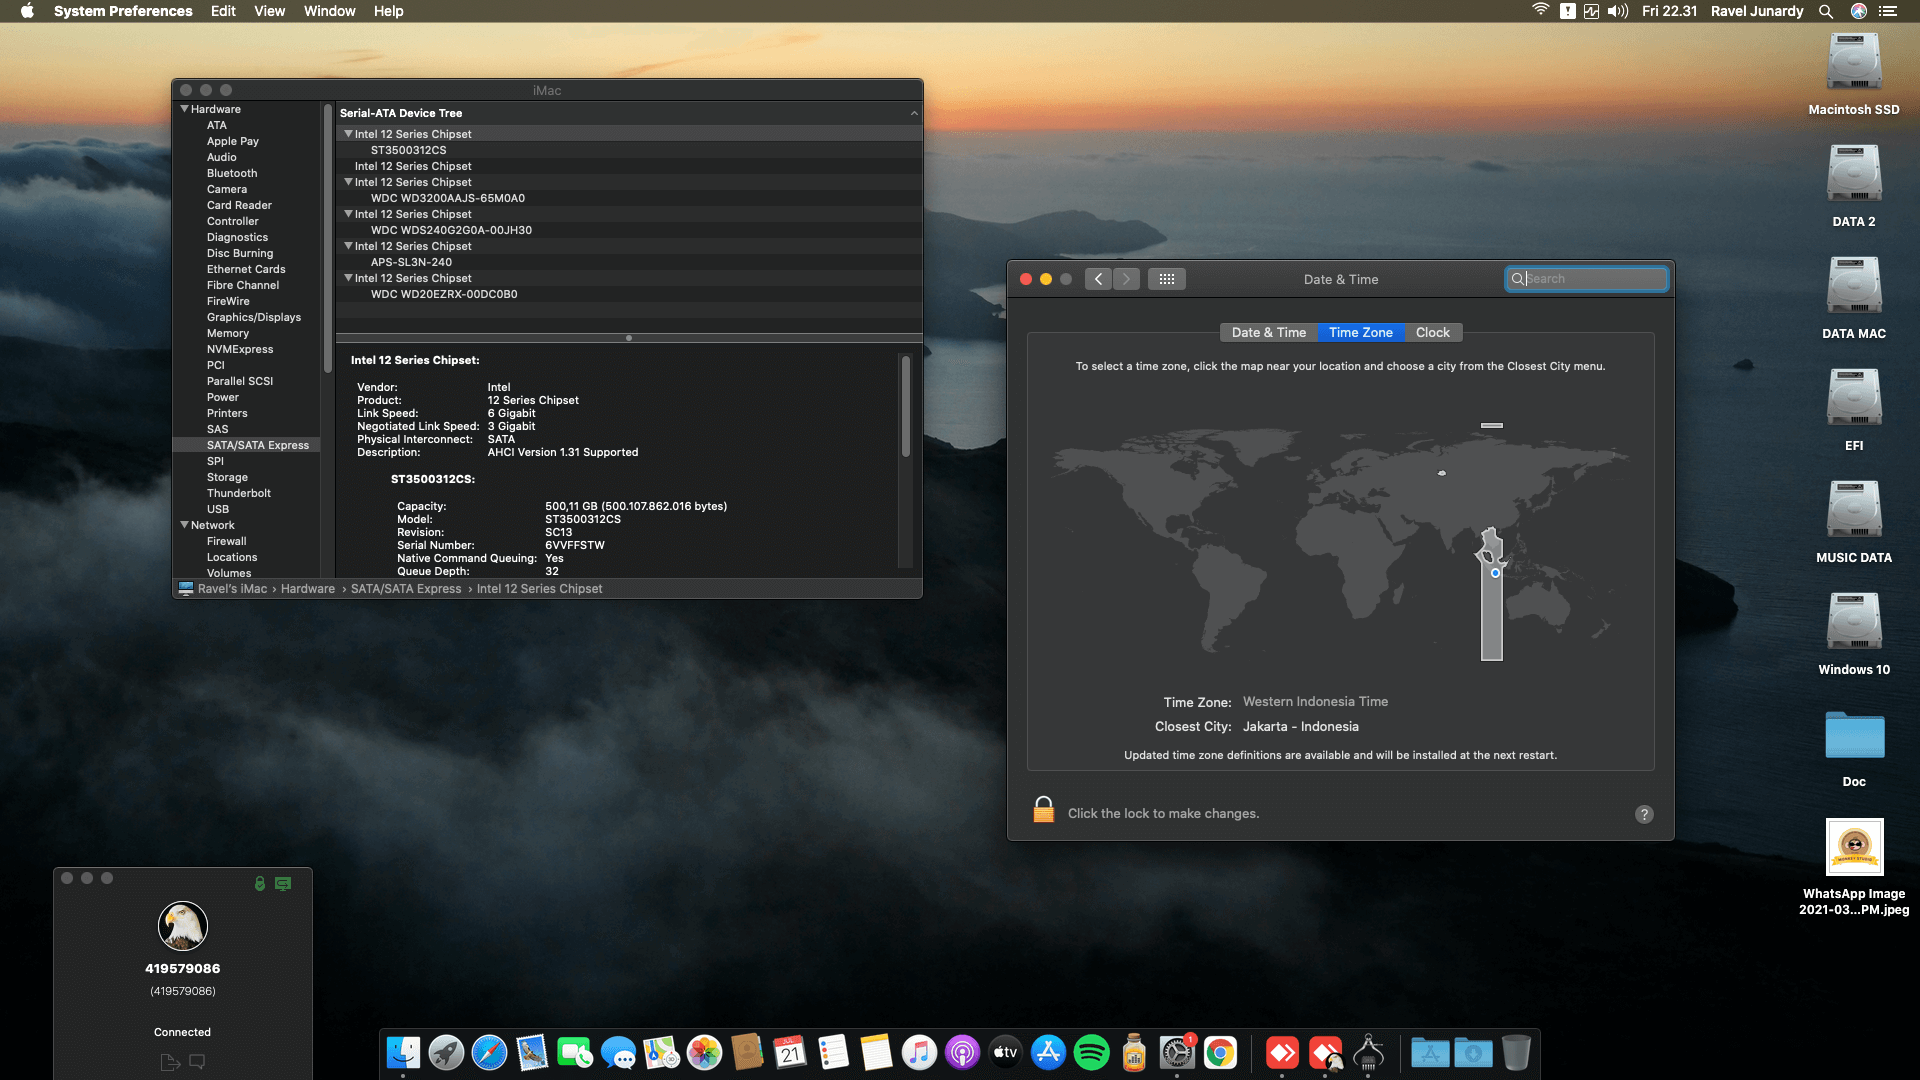Click the Siri icon in menu bar
This screenshot has height=1080, width=1920.
click(1859, 11)
